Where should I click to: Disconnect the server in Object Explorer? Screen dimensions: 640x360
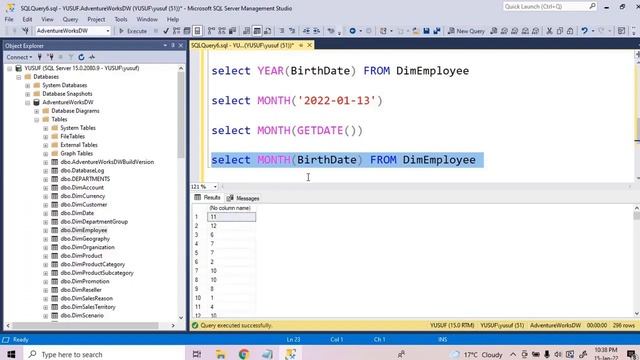(x=50, y=57)
